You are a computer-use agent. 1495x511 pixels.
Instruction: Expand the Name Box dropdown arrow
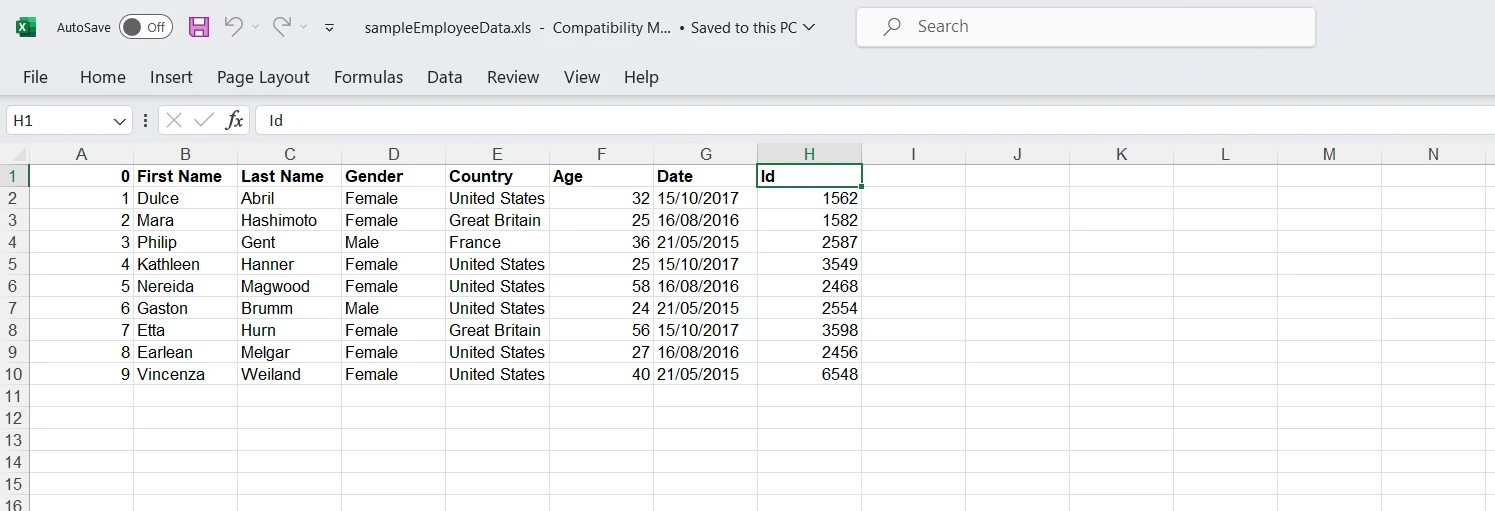[x=120, y=121]
